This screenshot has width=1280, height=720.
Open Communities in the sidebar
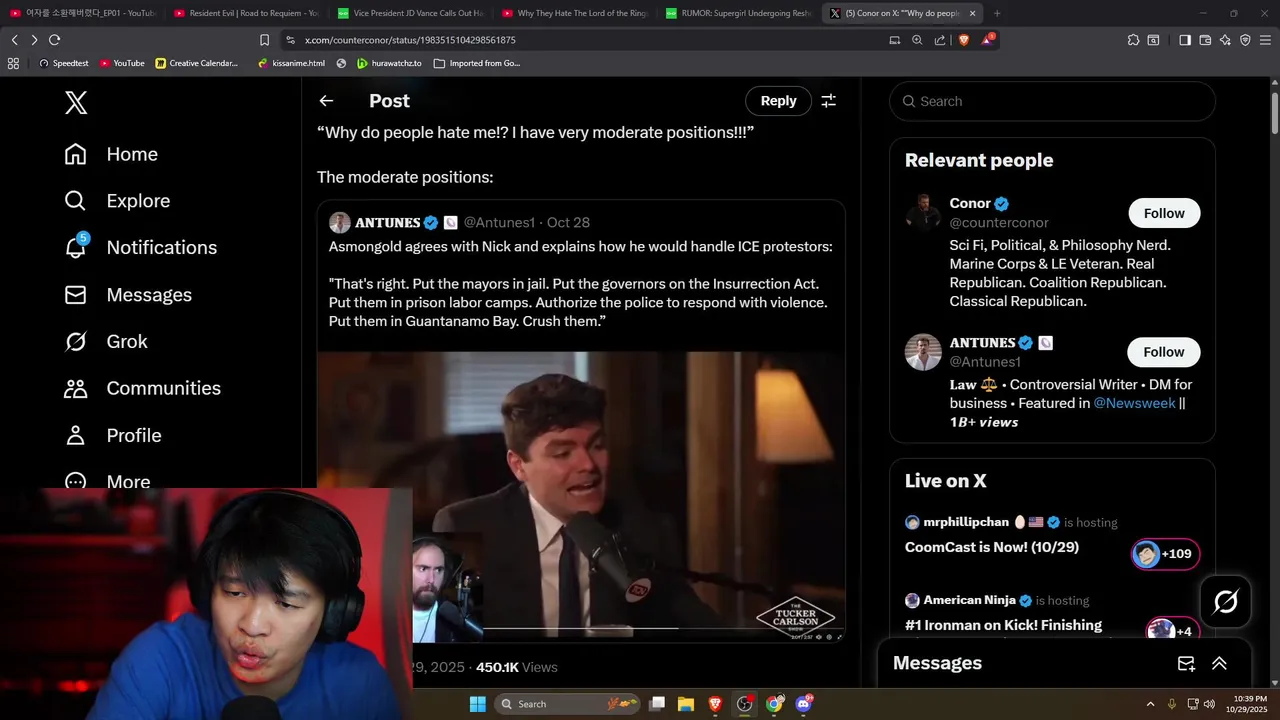tap(142, 388)
